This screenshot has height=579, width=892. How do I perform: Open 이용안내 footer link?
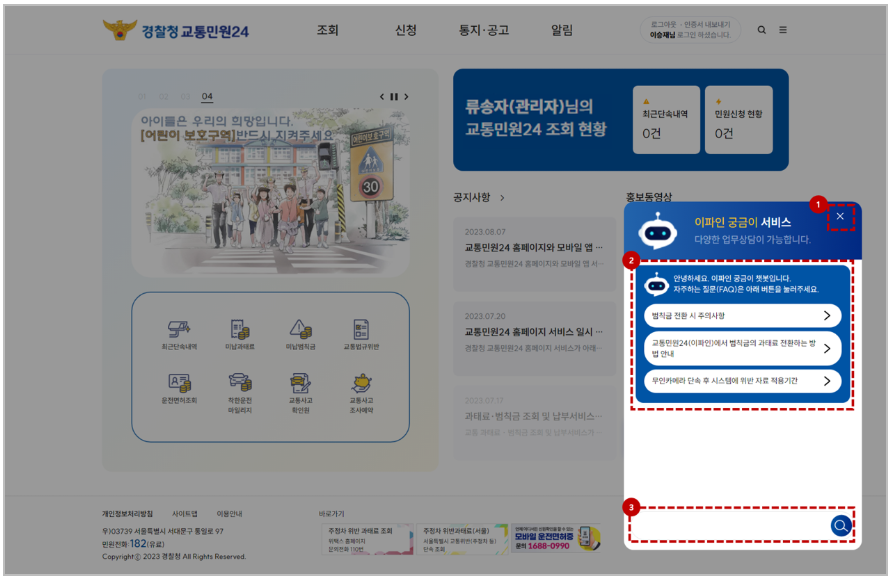tap(229, 514)
